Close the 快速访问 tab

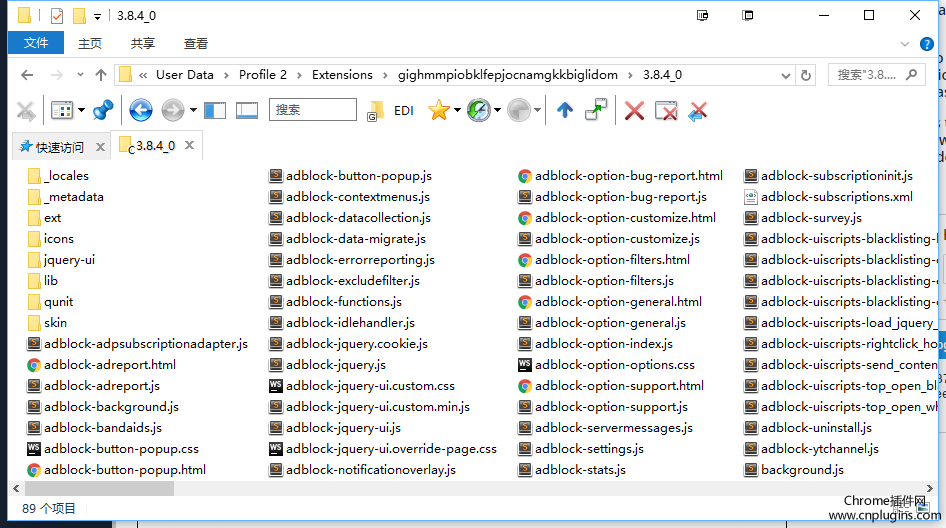pyautogui.click(x=100, y=147)
